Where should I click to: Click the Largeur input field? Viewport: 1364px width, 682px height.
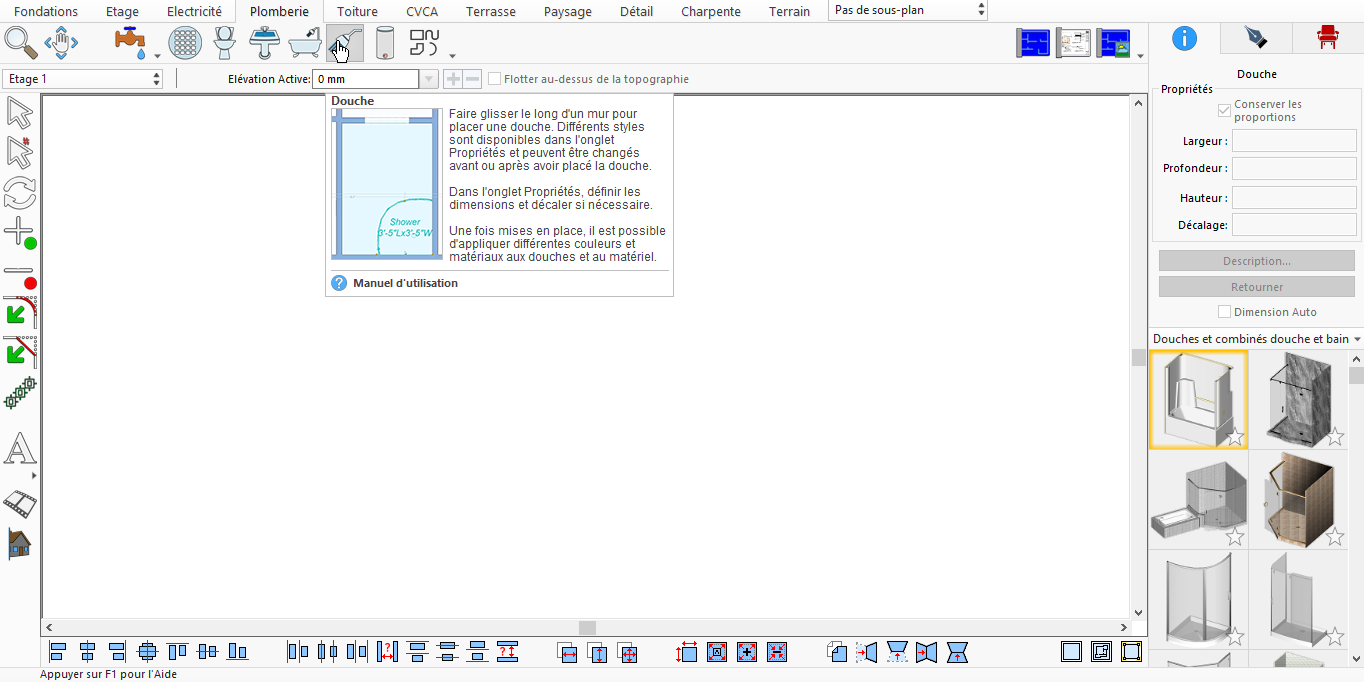click(x=1294, y=141)
